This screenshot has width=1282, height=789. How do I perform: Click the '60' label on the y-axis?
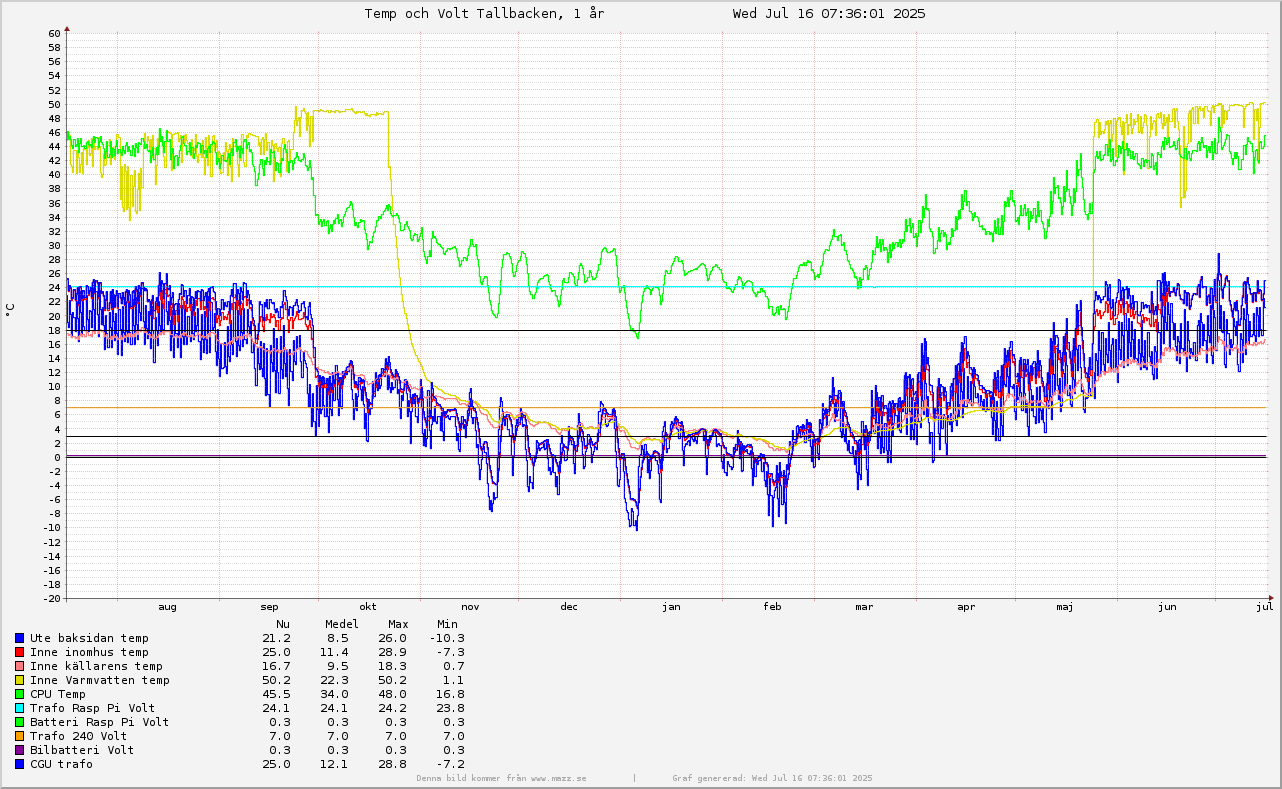(55, 33)
